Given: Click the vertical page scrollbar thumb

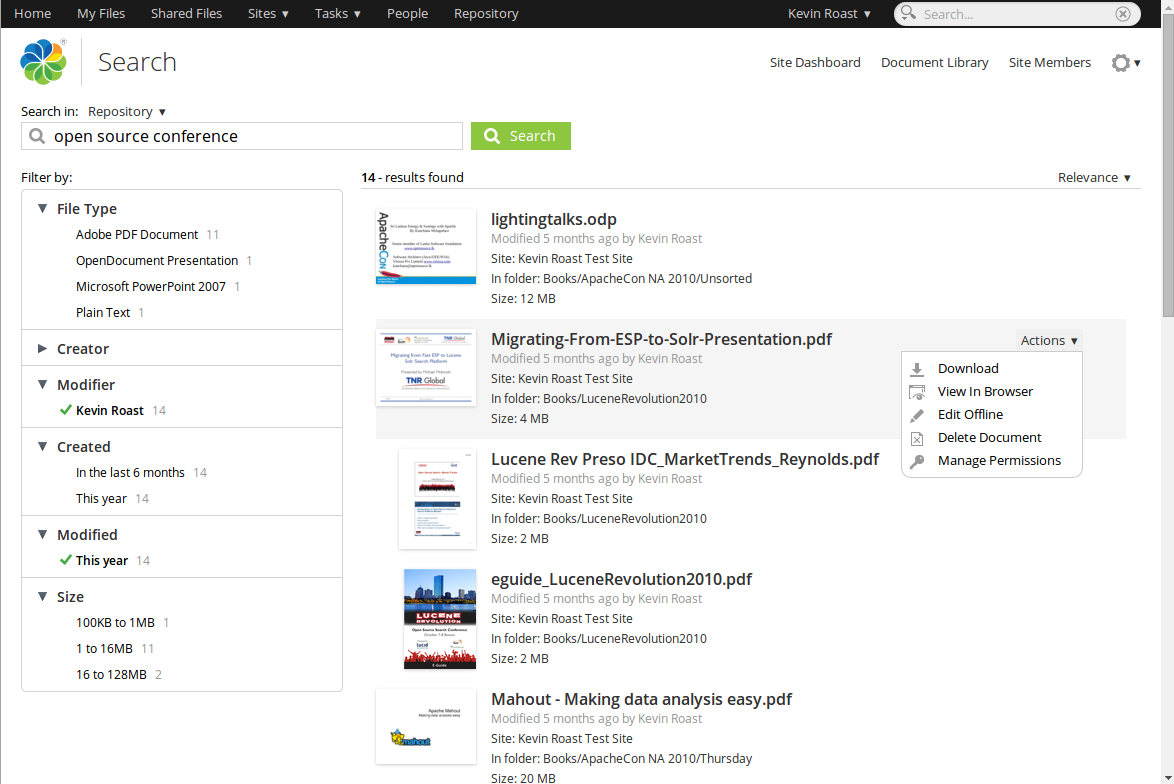Looking at the screenshot, I should pyautogui.click(x=1167, y=165).
